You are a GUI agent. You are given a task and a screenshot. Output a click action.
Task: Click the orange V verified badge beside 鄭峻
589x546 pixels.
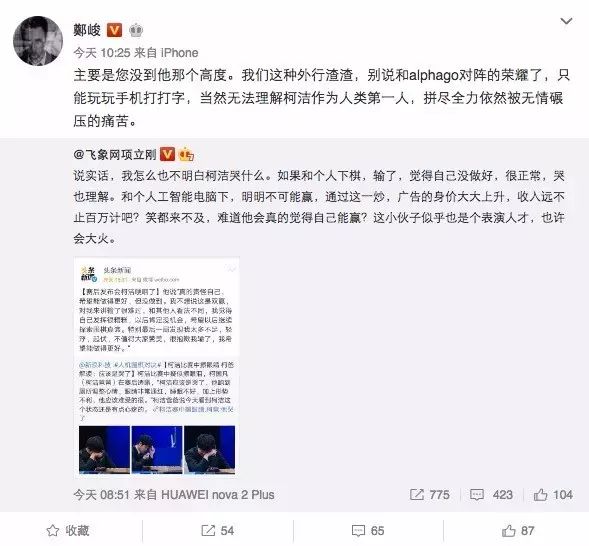(x=115, y=30)
